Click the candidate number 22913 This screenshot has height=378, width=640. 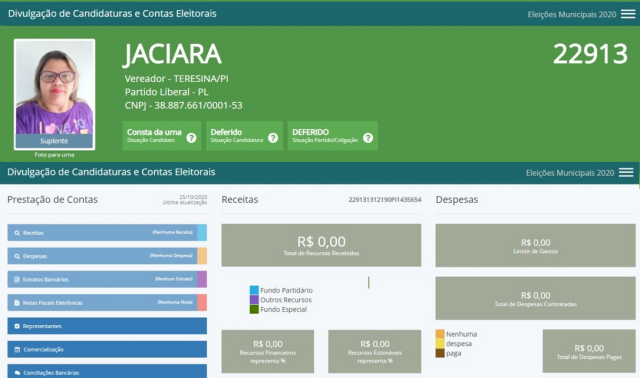pyautogui.click(x=590, y=54)
